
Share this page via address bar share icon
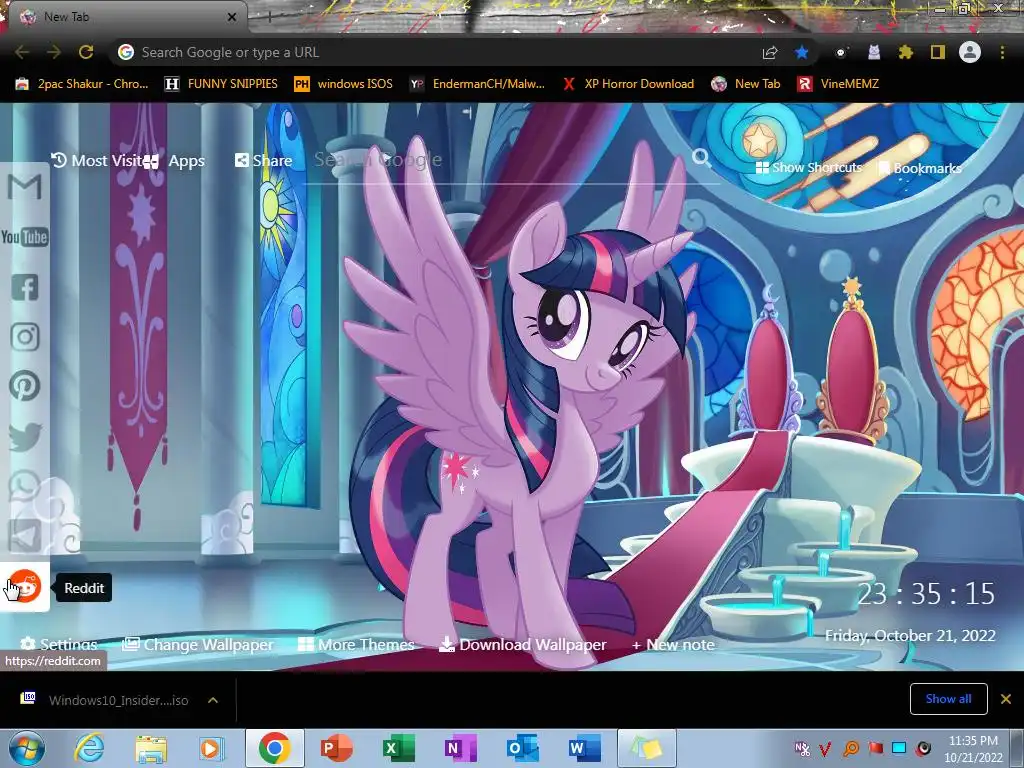[770, 53]
